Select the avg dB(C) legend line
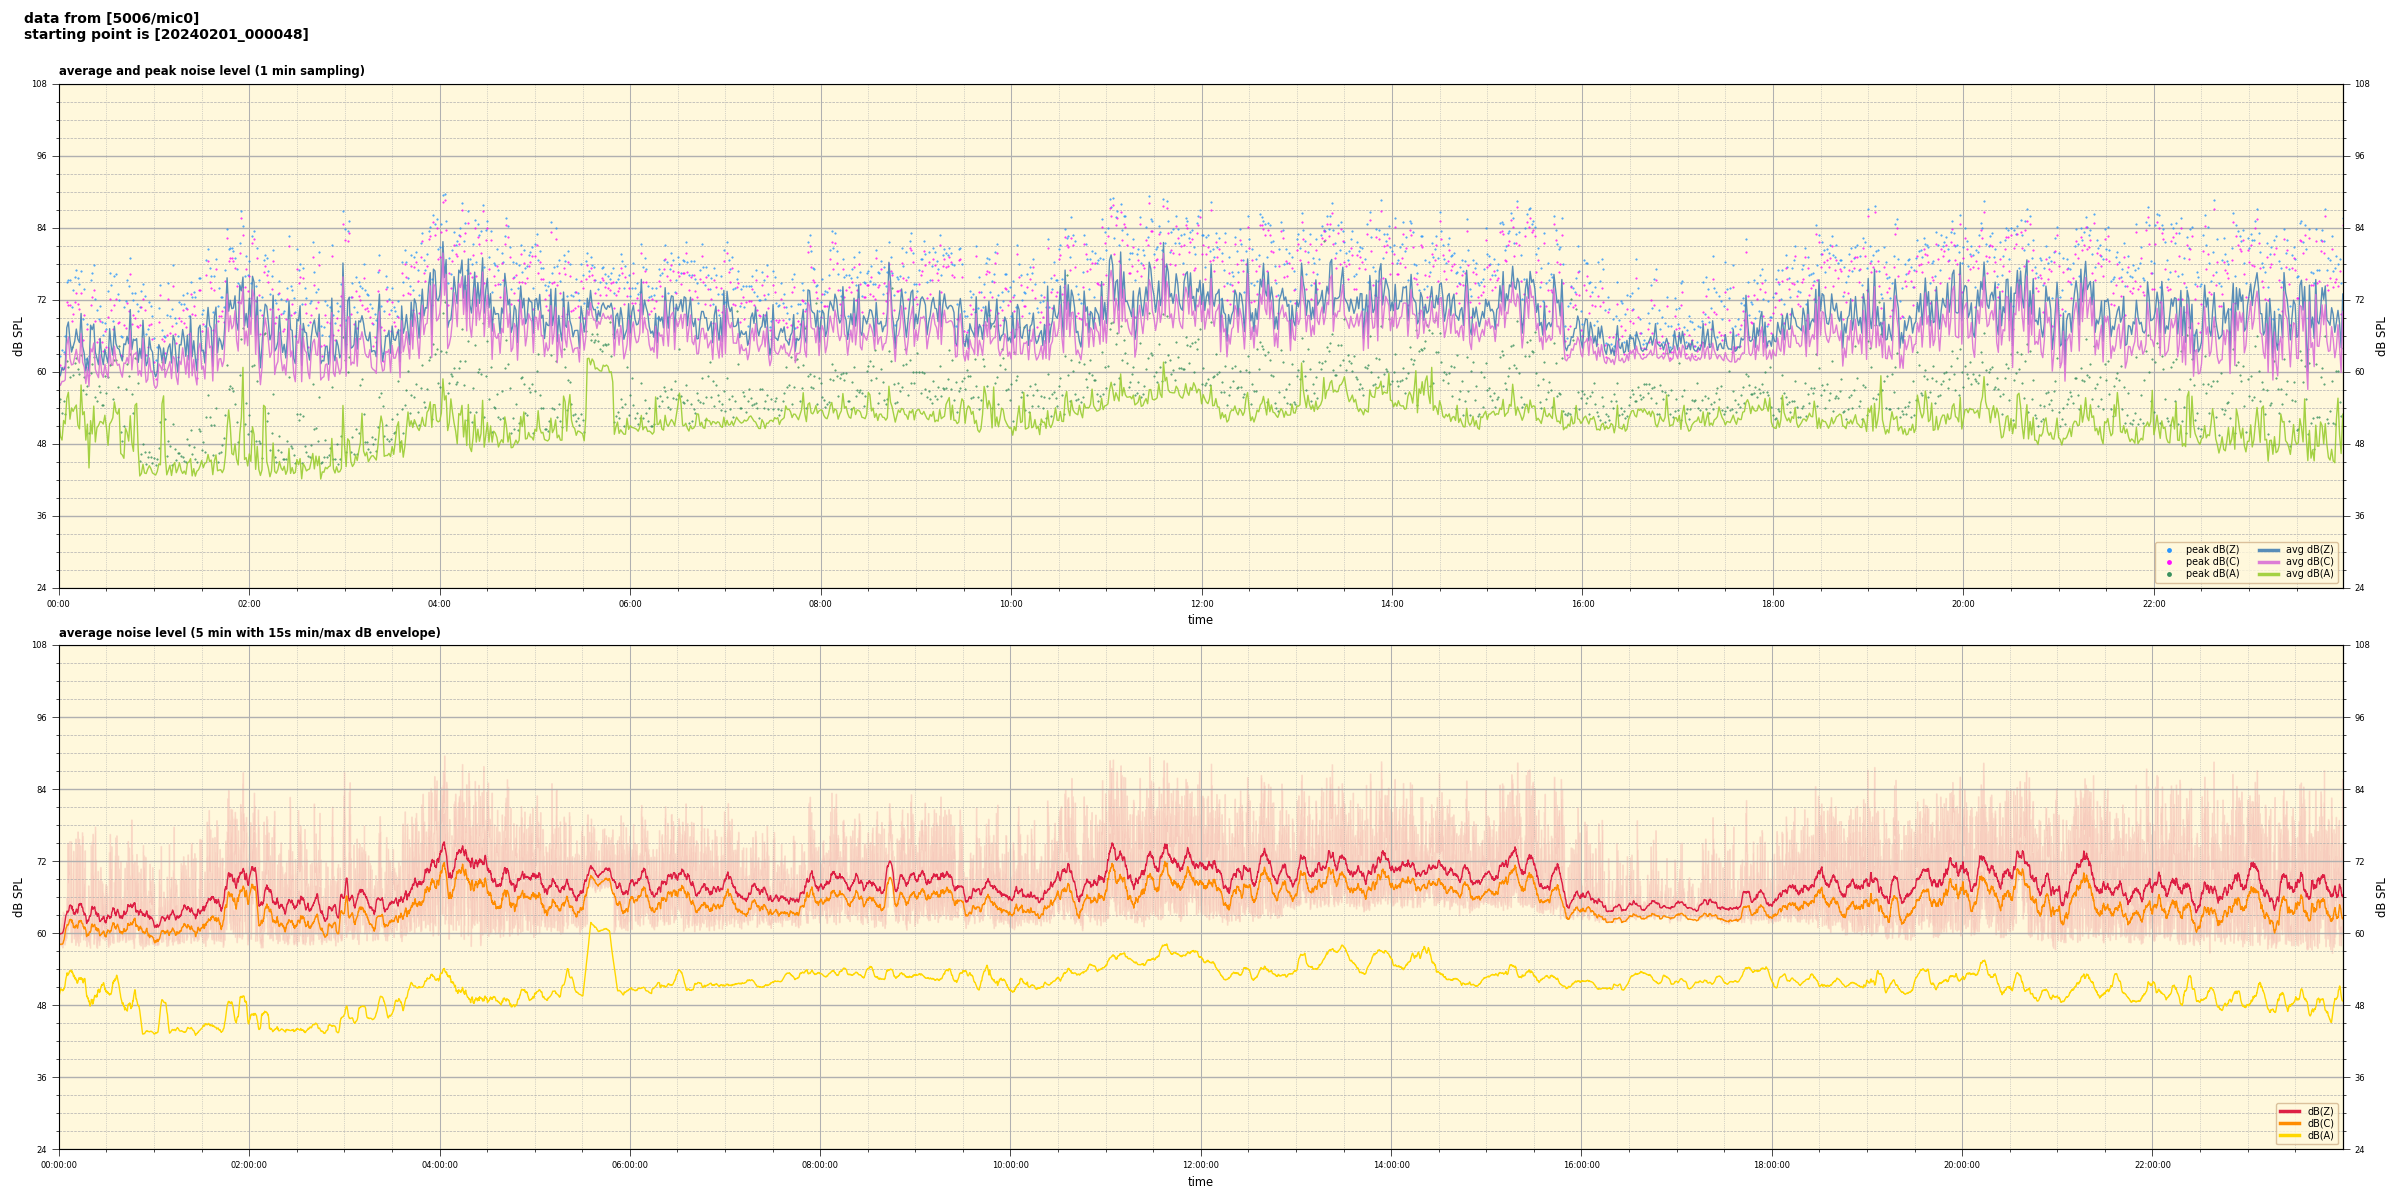The image size is (2400, 1200). coord(2268,562)
